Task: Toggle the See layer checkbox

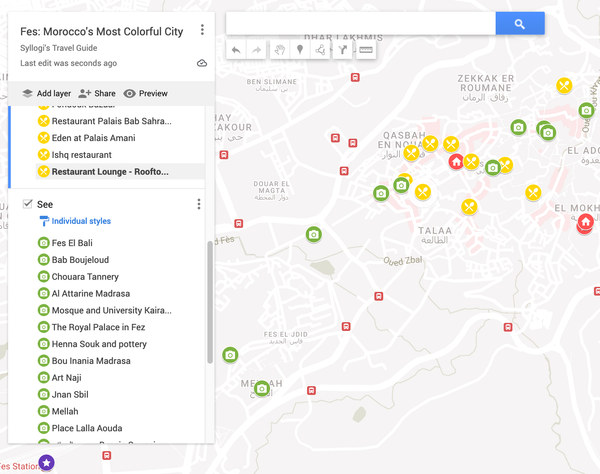Action: click(x=27, y=204)
